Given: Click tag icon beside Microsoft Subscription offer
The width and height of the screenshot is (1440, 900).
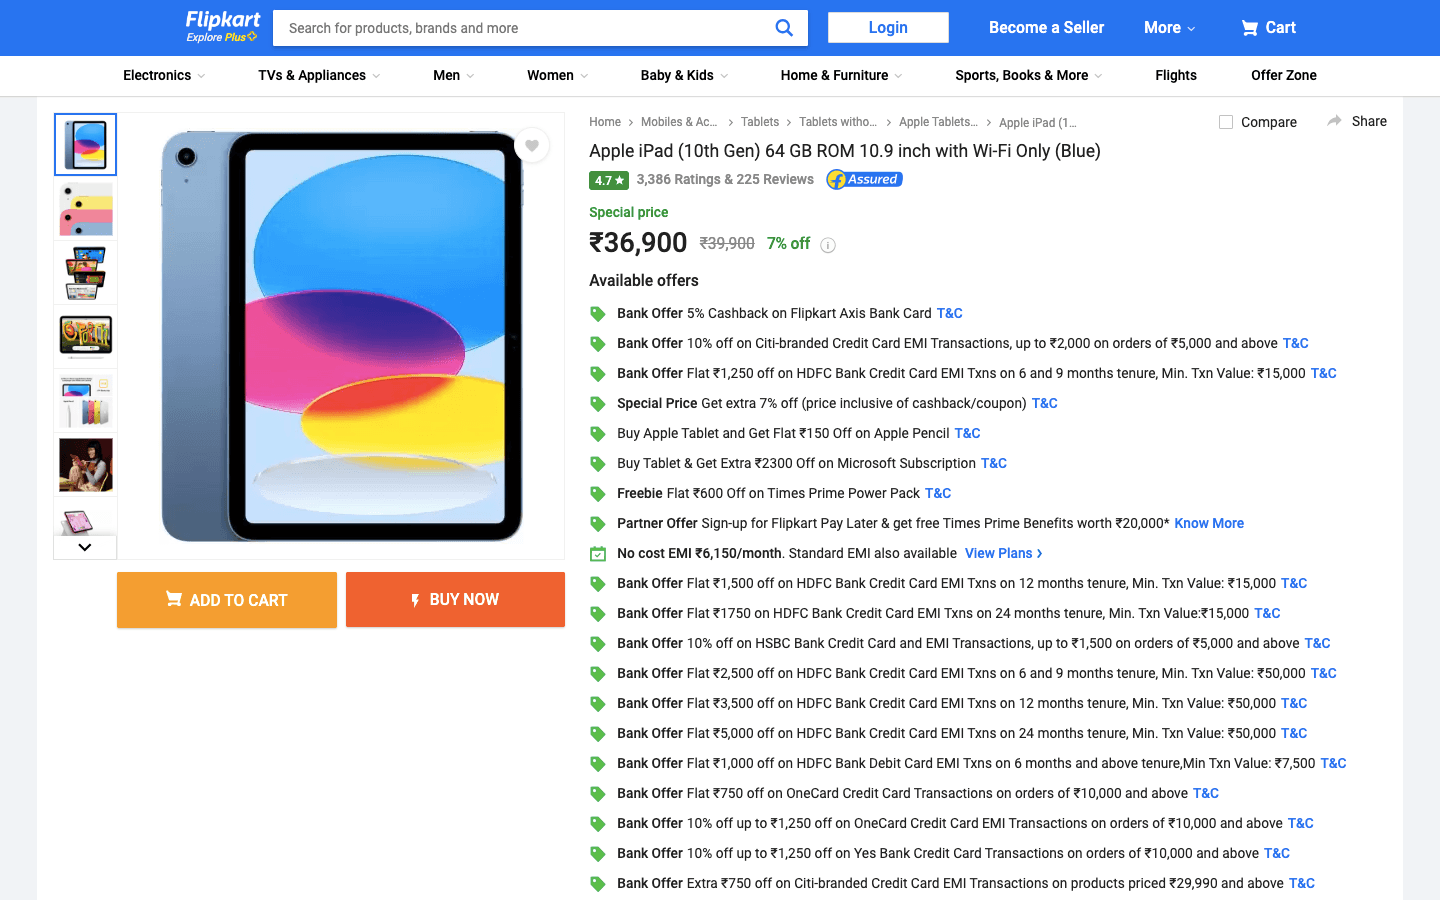Looking at the screenshot, I should (598, 464).
